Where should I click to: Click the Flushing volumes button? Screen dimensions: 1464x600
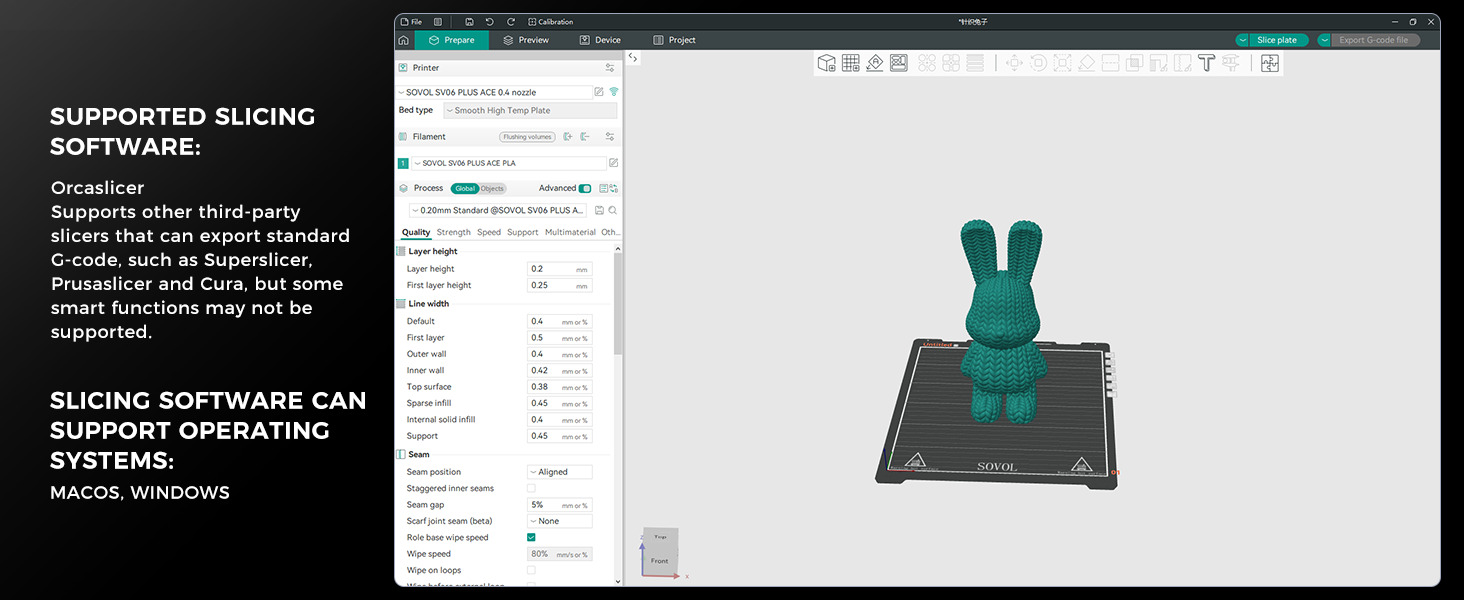[527, 137]
